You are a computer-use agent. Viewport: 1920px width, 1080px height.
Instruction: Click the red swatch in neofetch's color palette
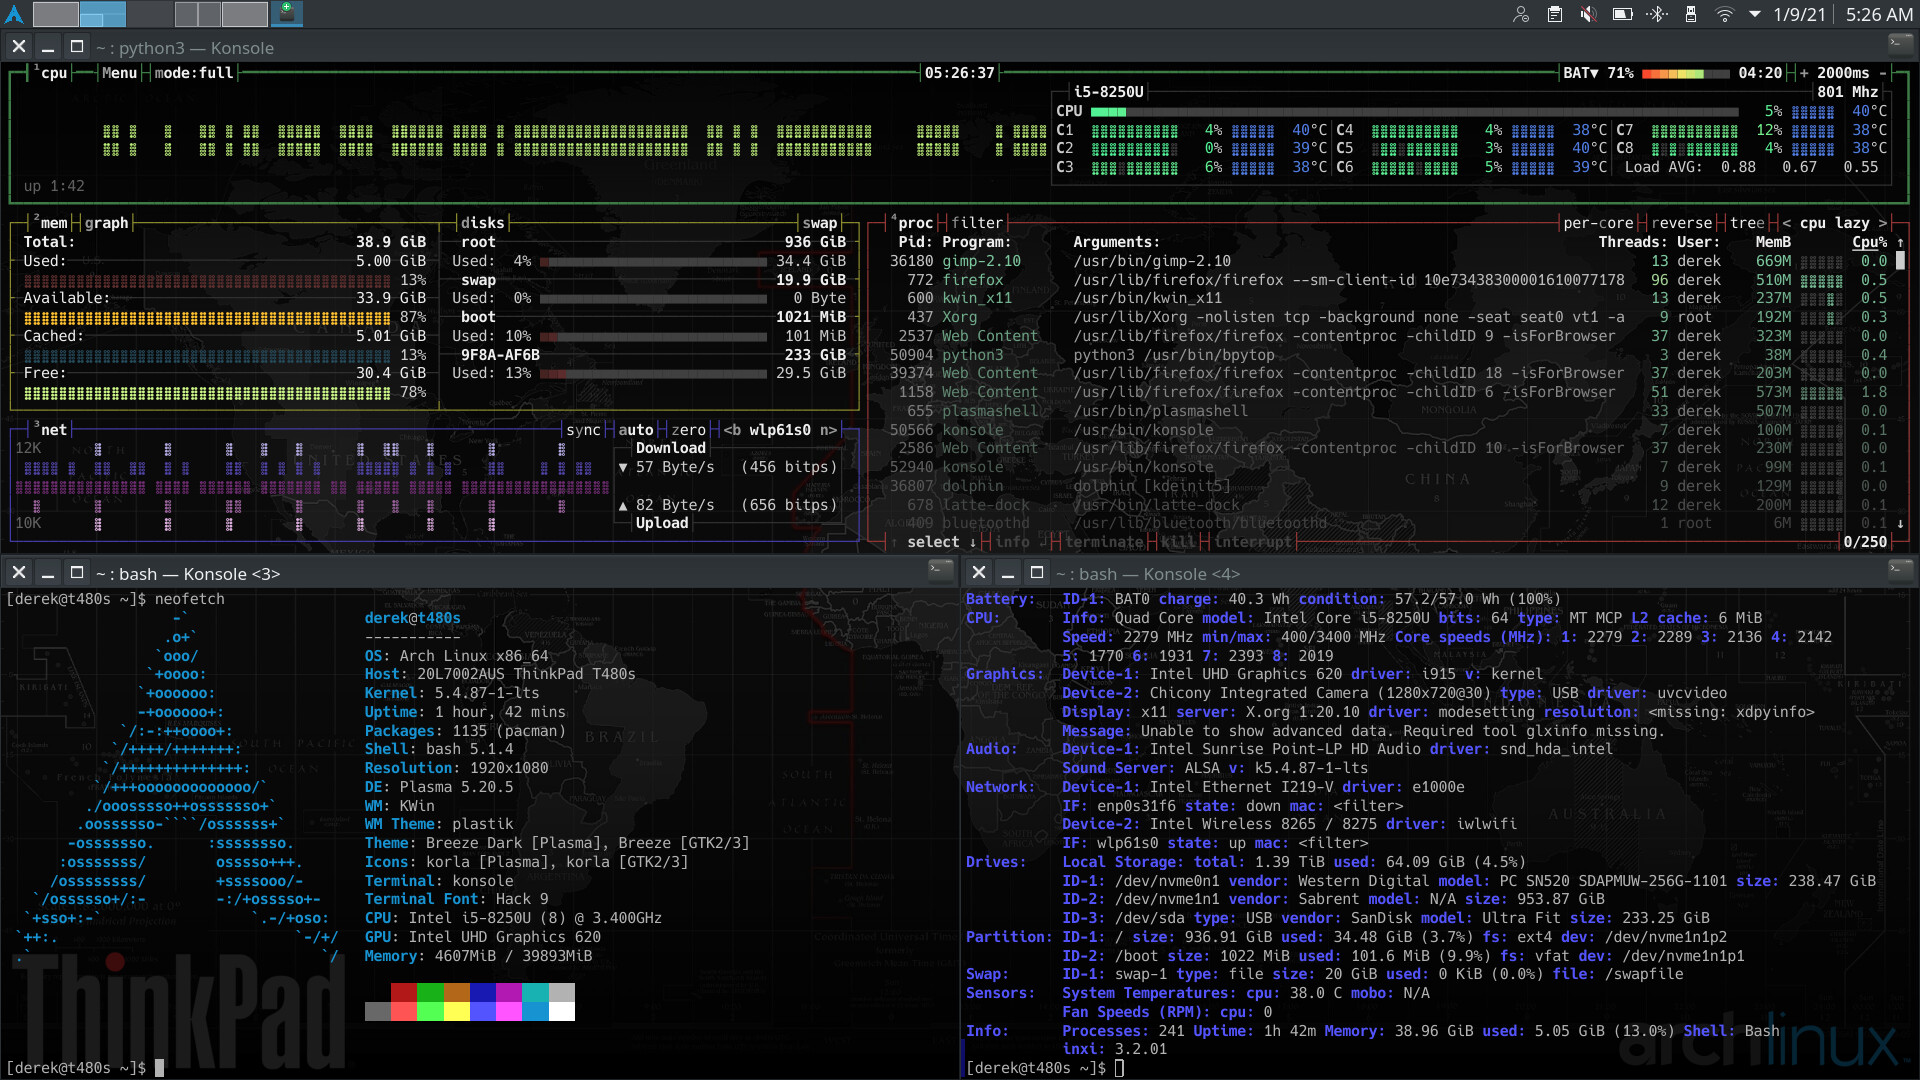pyautogui.click(x=403, y=993)
